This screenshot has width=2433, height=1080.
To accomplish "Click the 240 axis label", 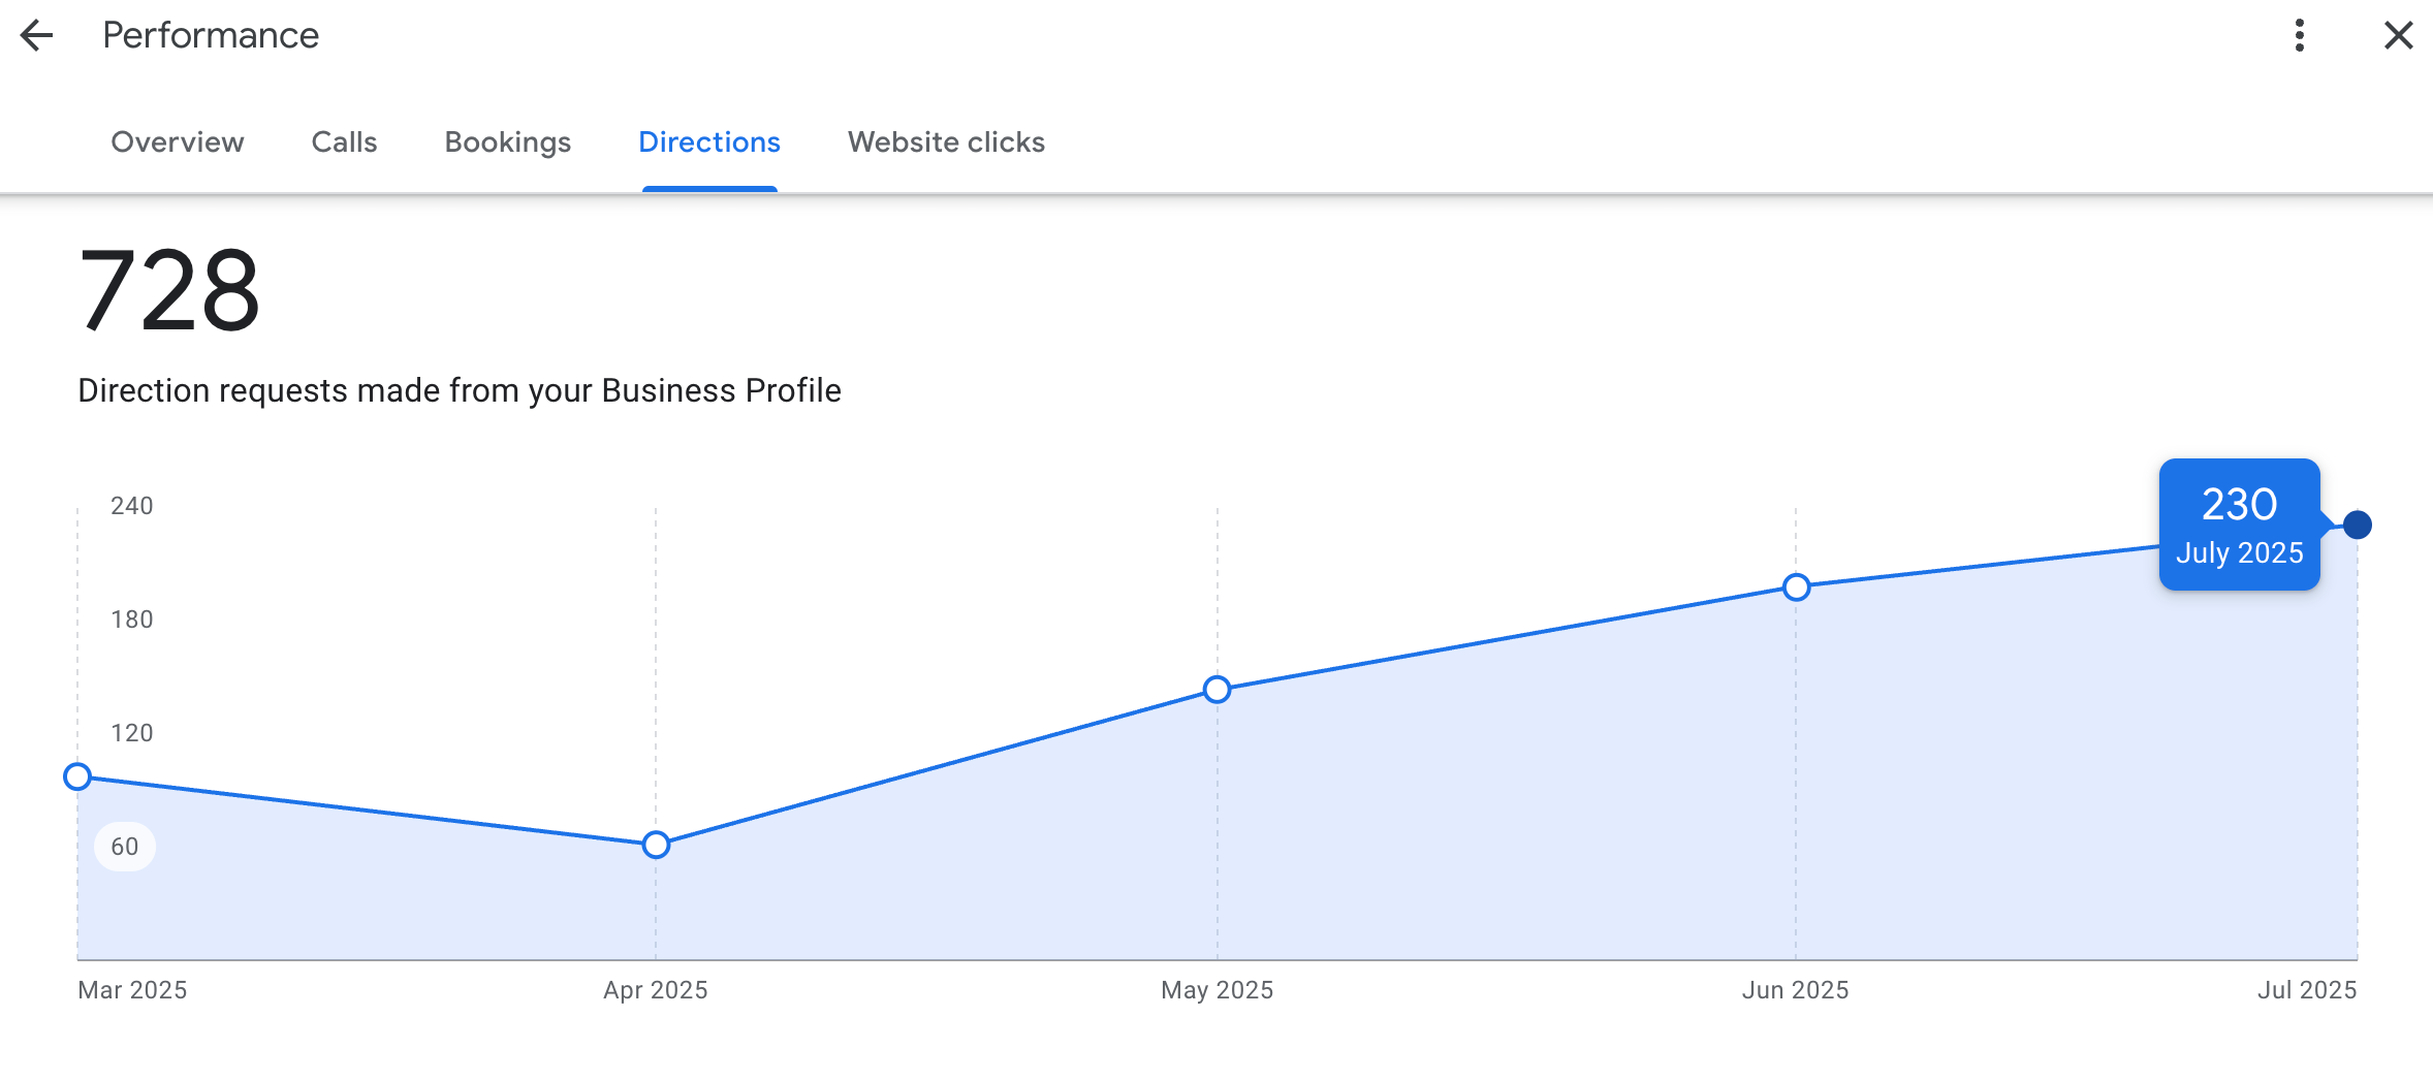I will tap(132, 506).
